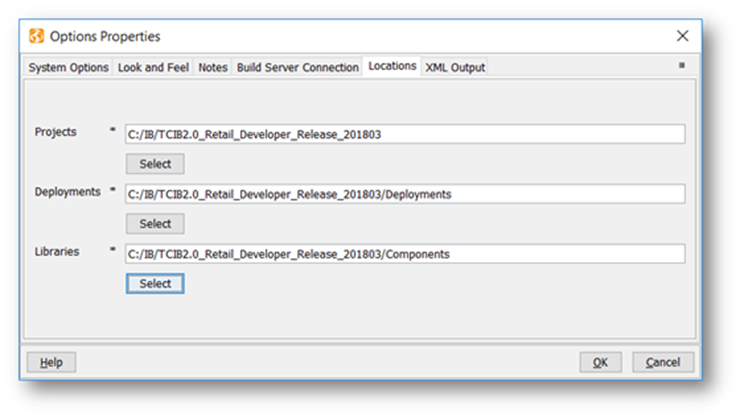The width and height of the screenshot is (740, 418).
Task: Click into the Projects path field
Action: tap(405, 134)
